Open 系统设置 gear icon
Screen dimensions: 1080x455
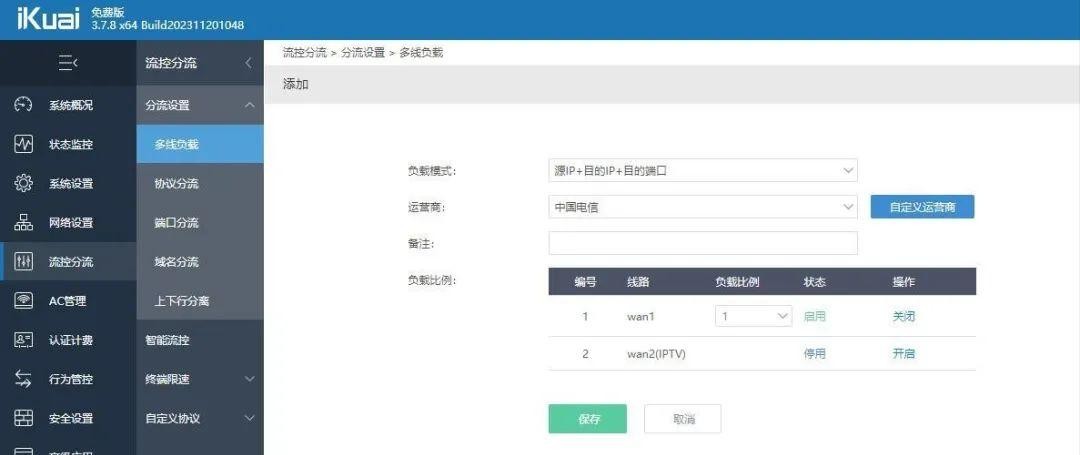pyautogui.click(x=24, y=183)
